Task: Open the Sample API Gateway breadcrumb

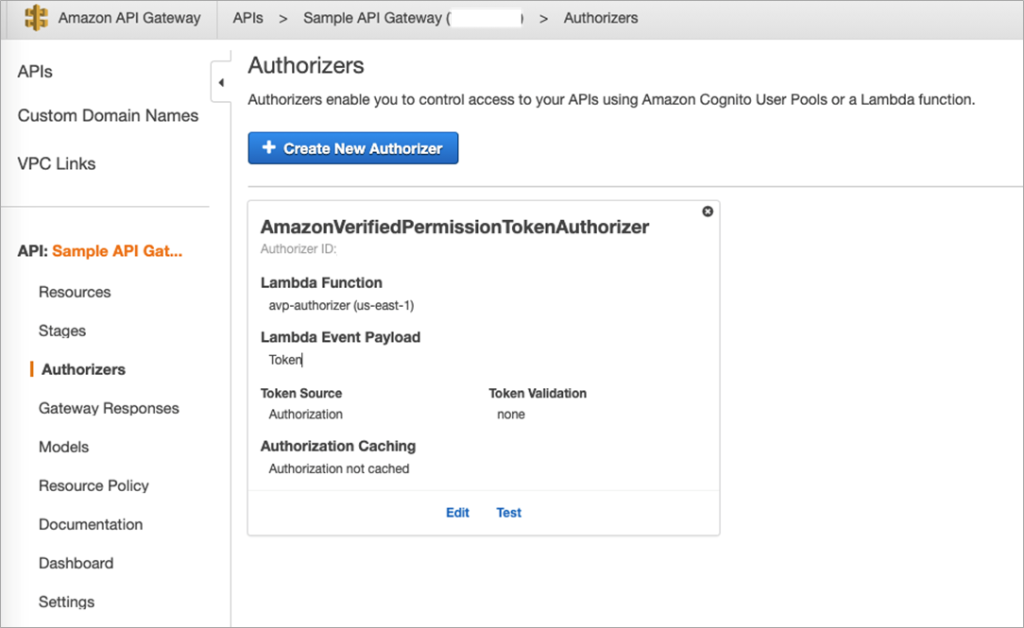Action: 373,18
